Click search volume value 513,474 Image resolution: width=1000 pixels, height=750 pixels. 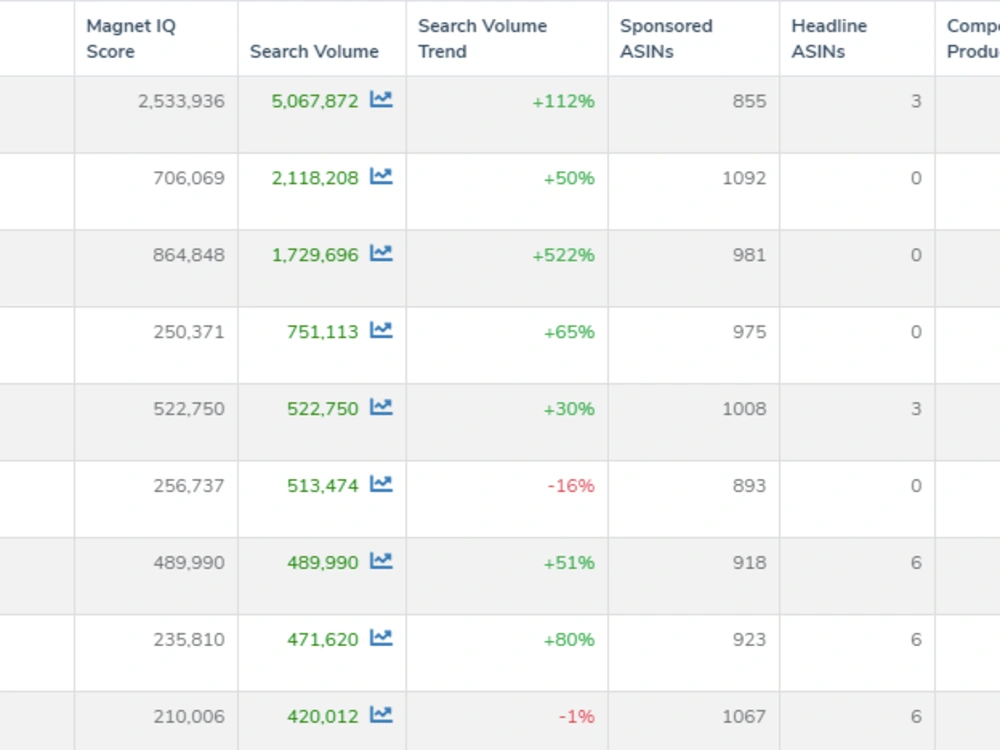323,486
